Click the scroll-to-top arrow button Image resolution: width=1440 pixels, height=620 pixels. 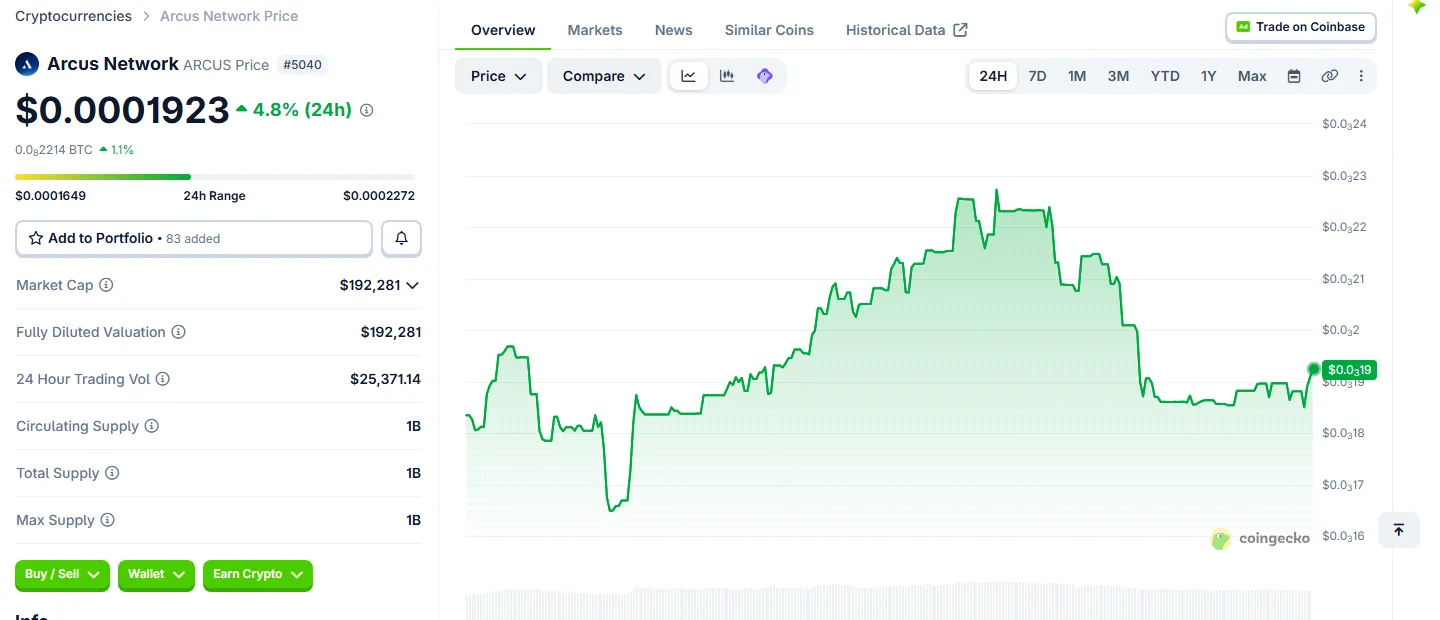pyautogui.click(x=1398, y=530)
